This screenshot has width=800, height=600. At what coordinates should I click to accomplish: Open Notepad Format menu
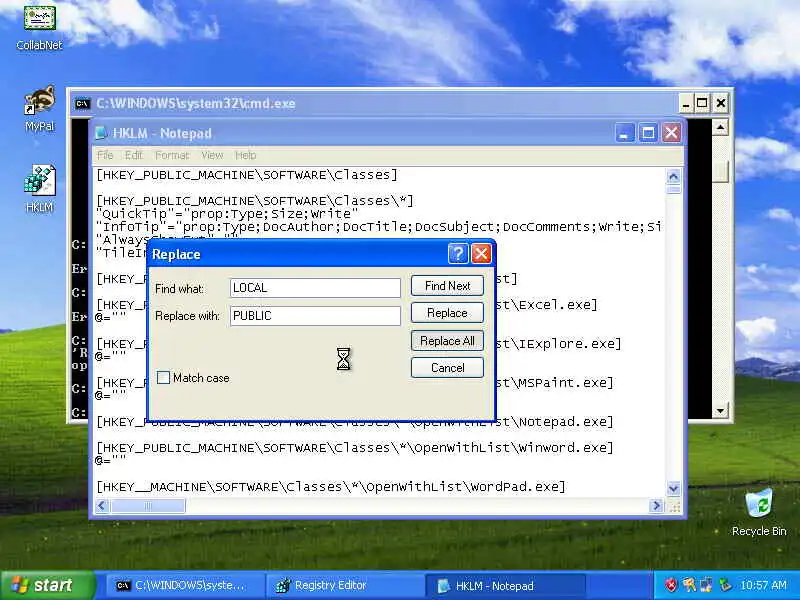172,155
